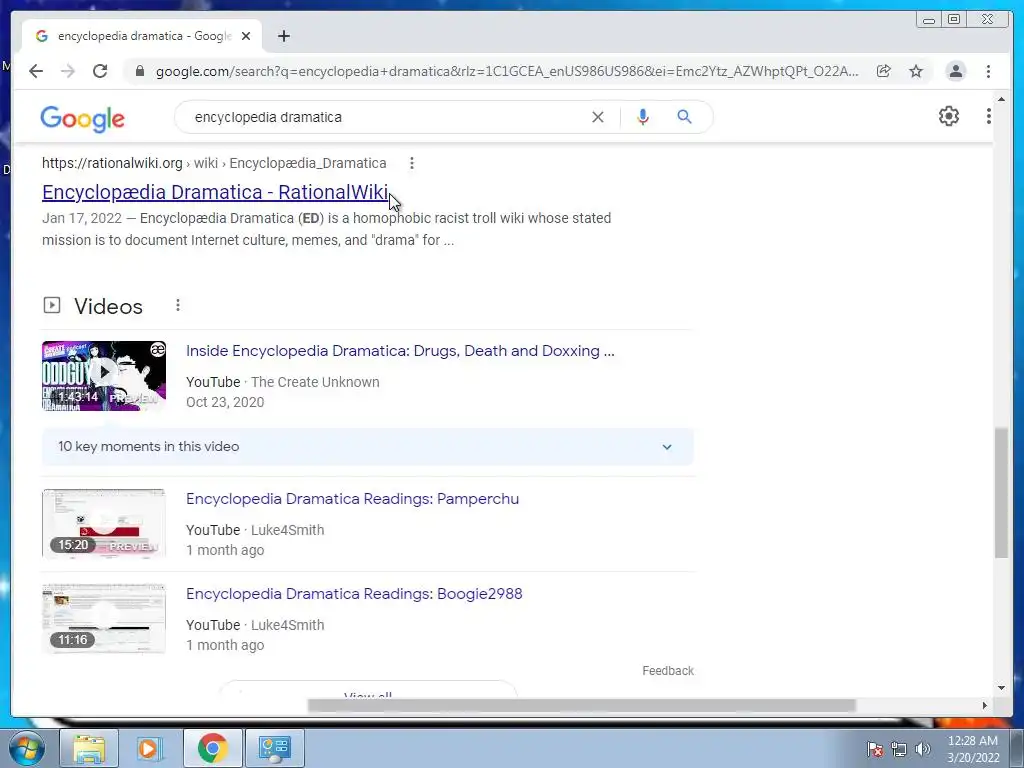Screen dimensions: 1024x768
Task: Open the volume control tray icon
Action: coord(923,748)
